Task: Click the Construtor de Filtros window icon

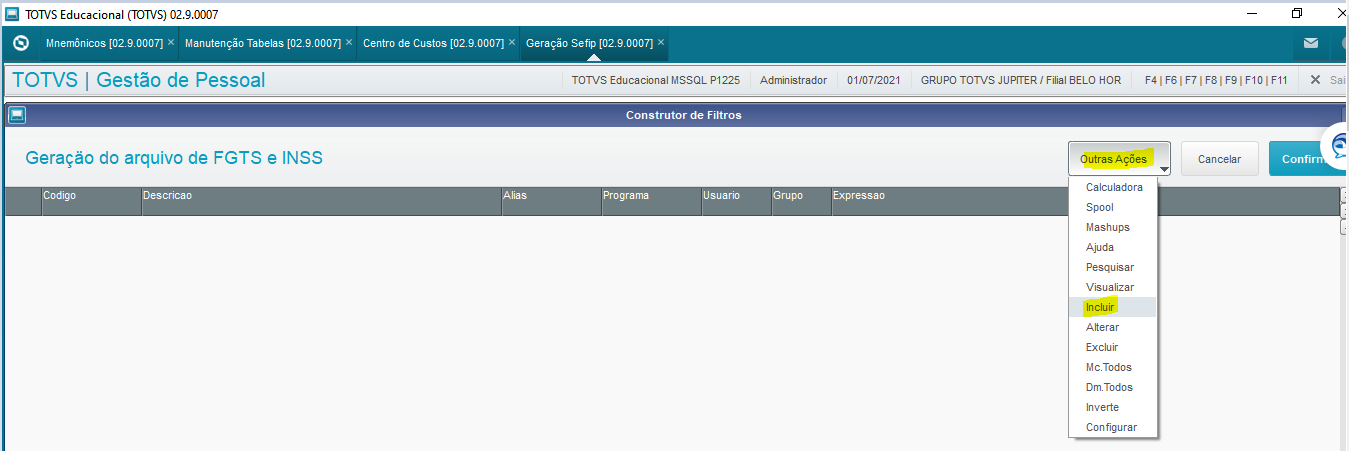Action: point(17,115)
